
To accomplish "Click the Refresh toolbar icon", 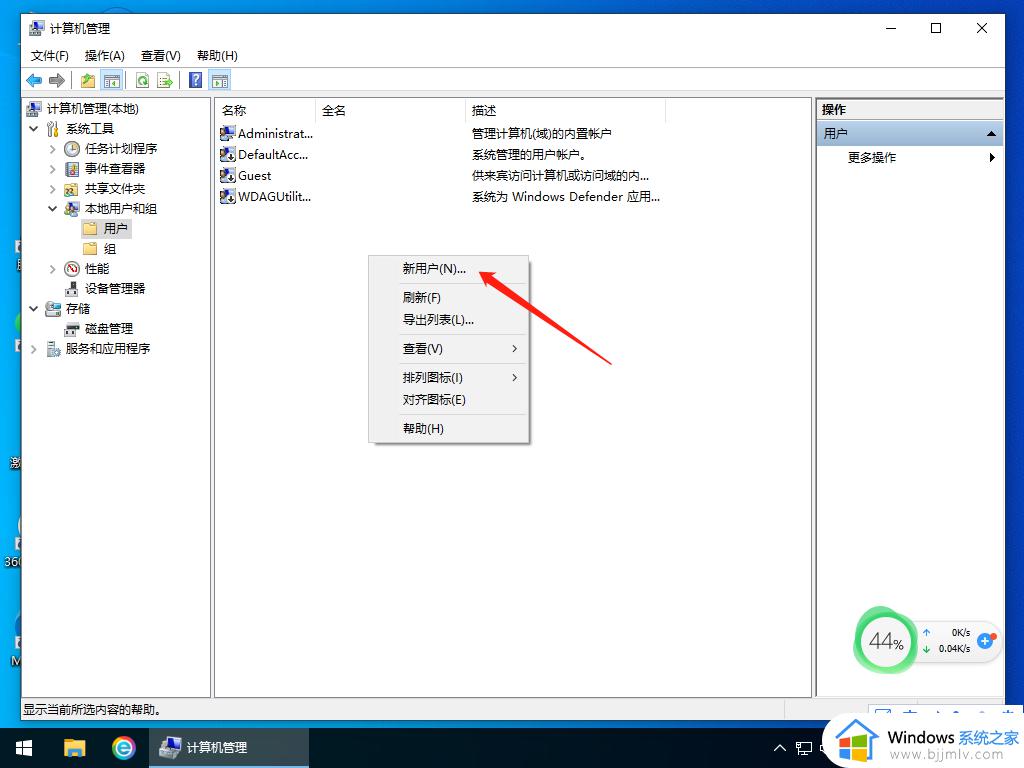I will click(x=142, y=80).
